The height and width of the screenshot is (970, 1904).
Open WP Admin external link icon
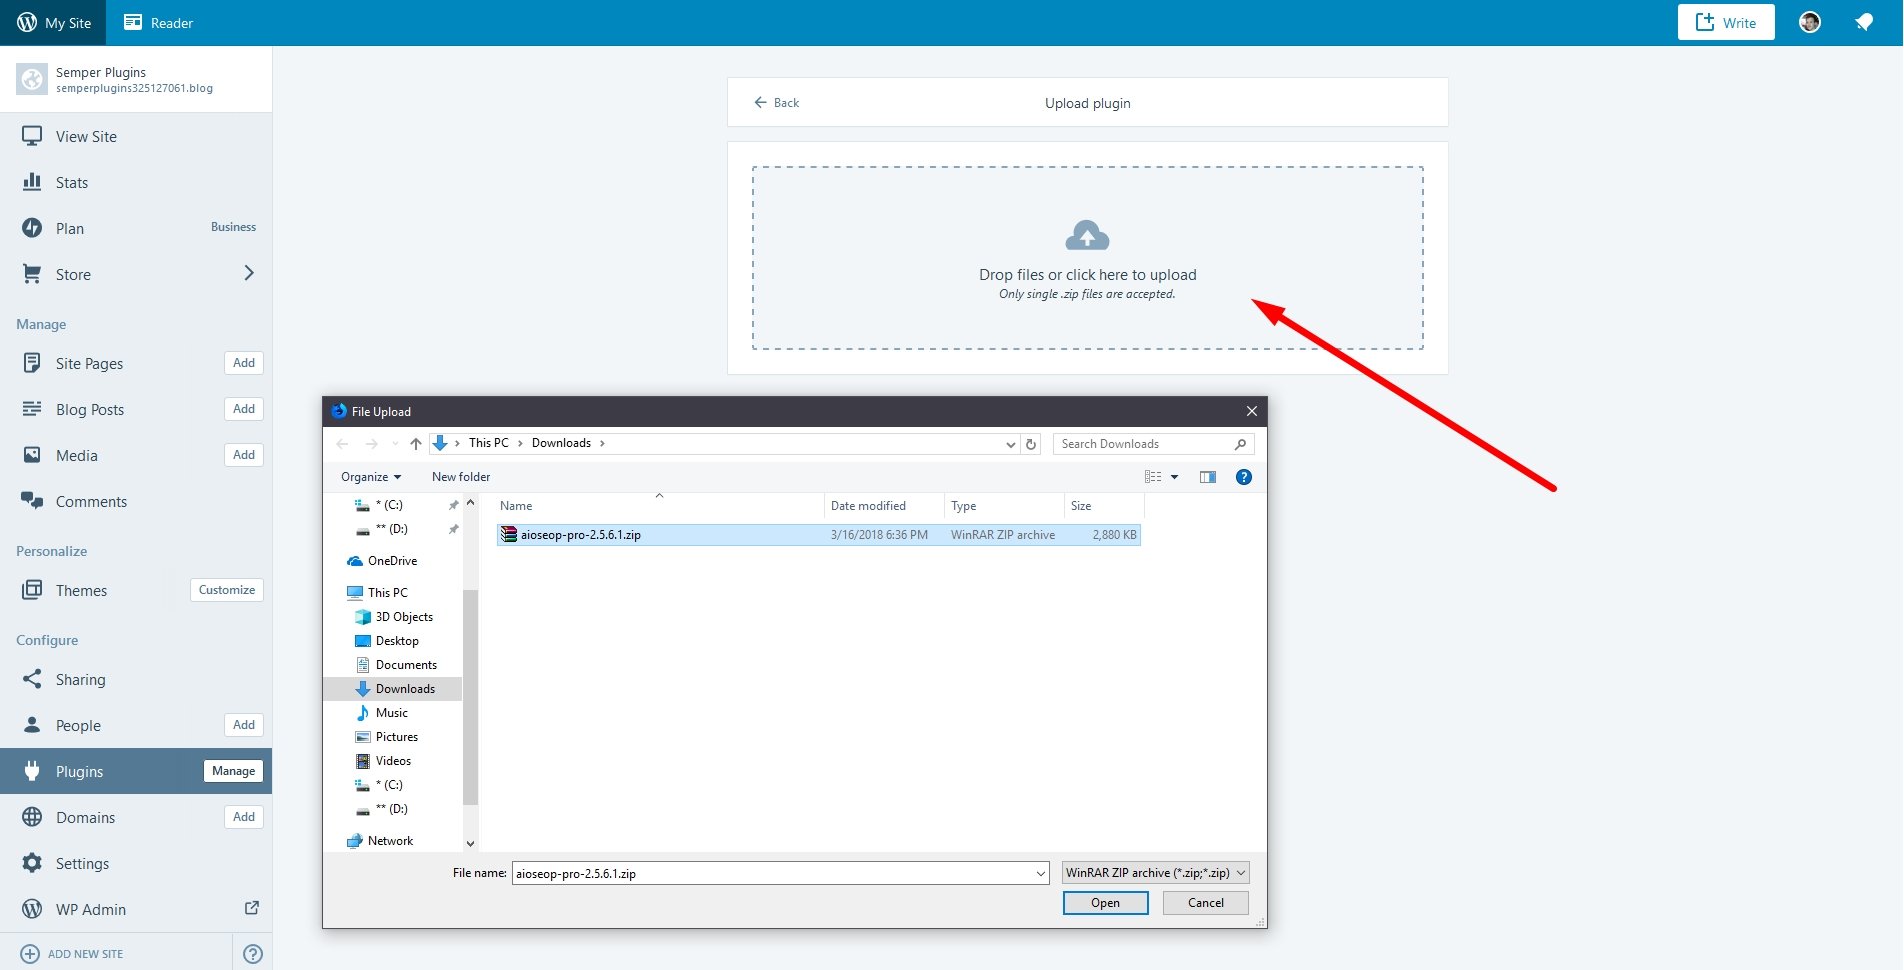(252, 908)
